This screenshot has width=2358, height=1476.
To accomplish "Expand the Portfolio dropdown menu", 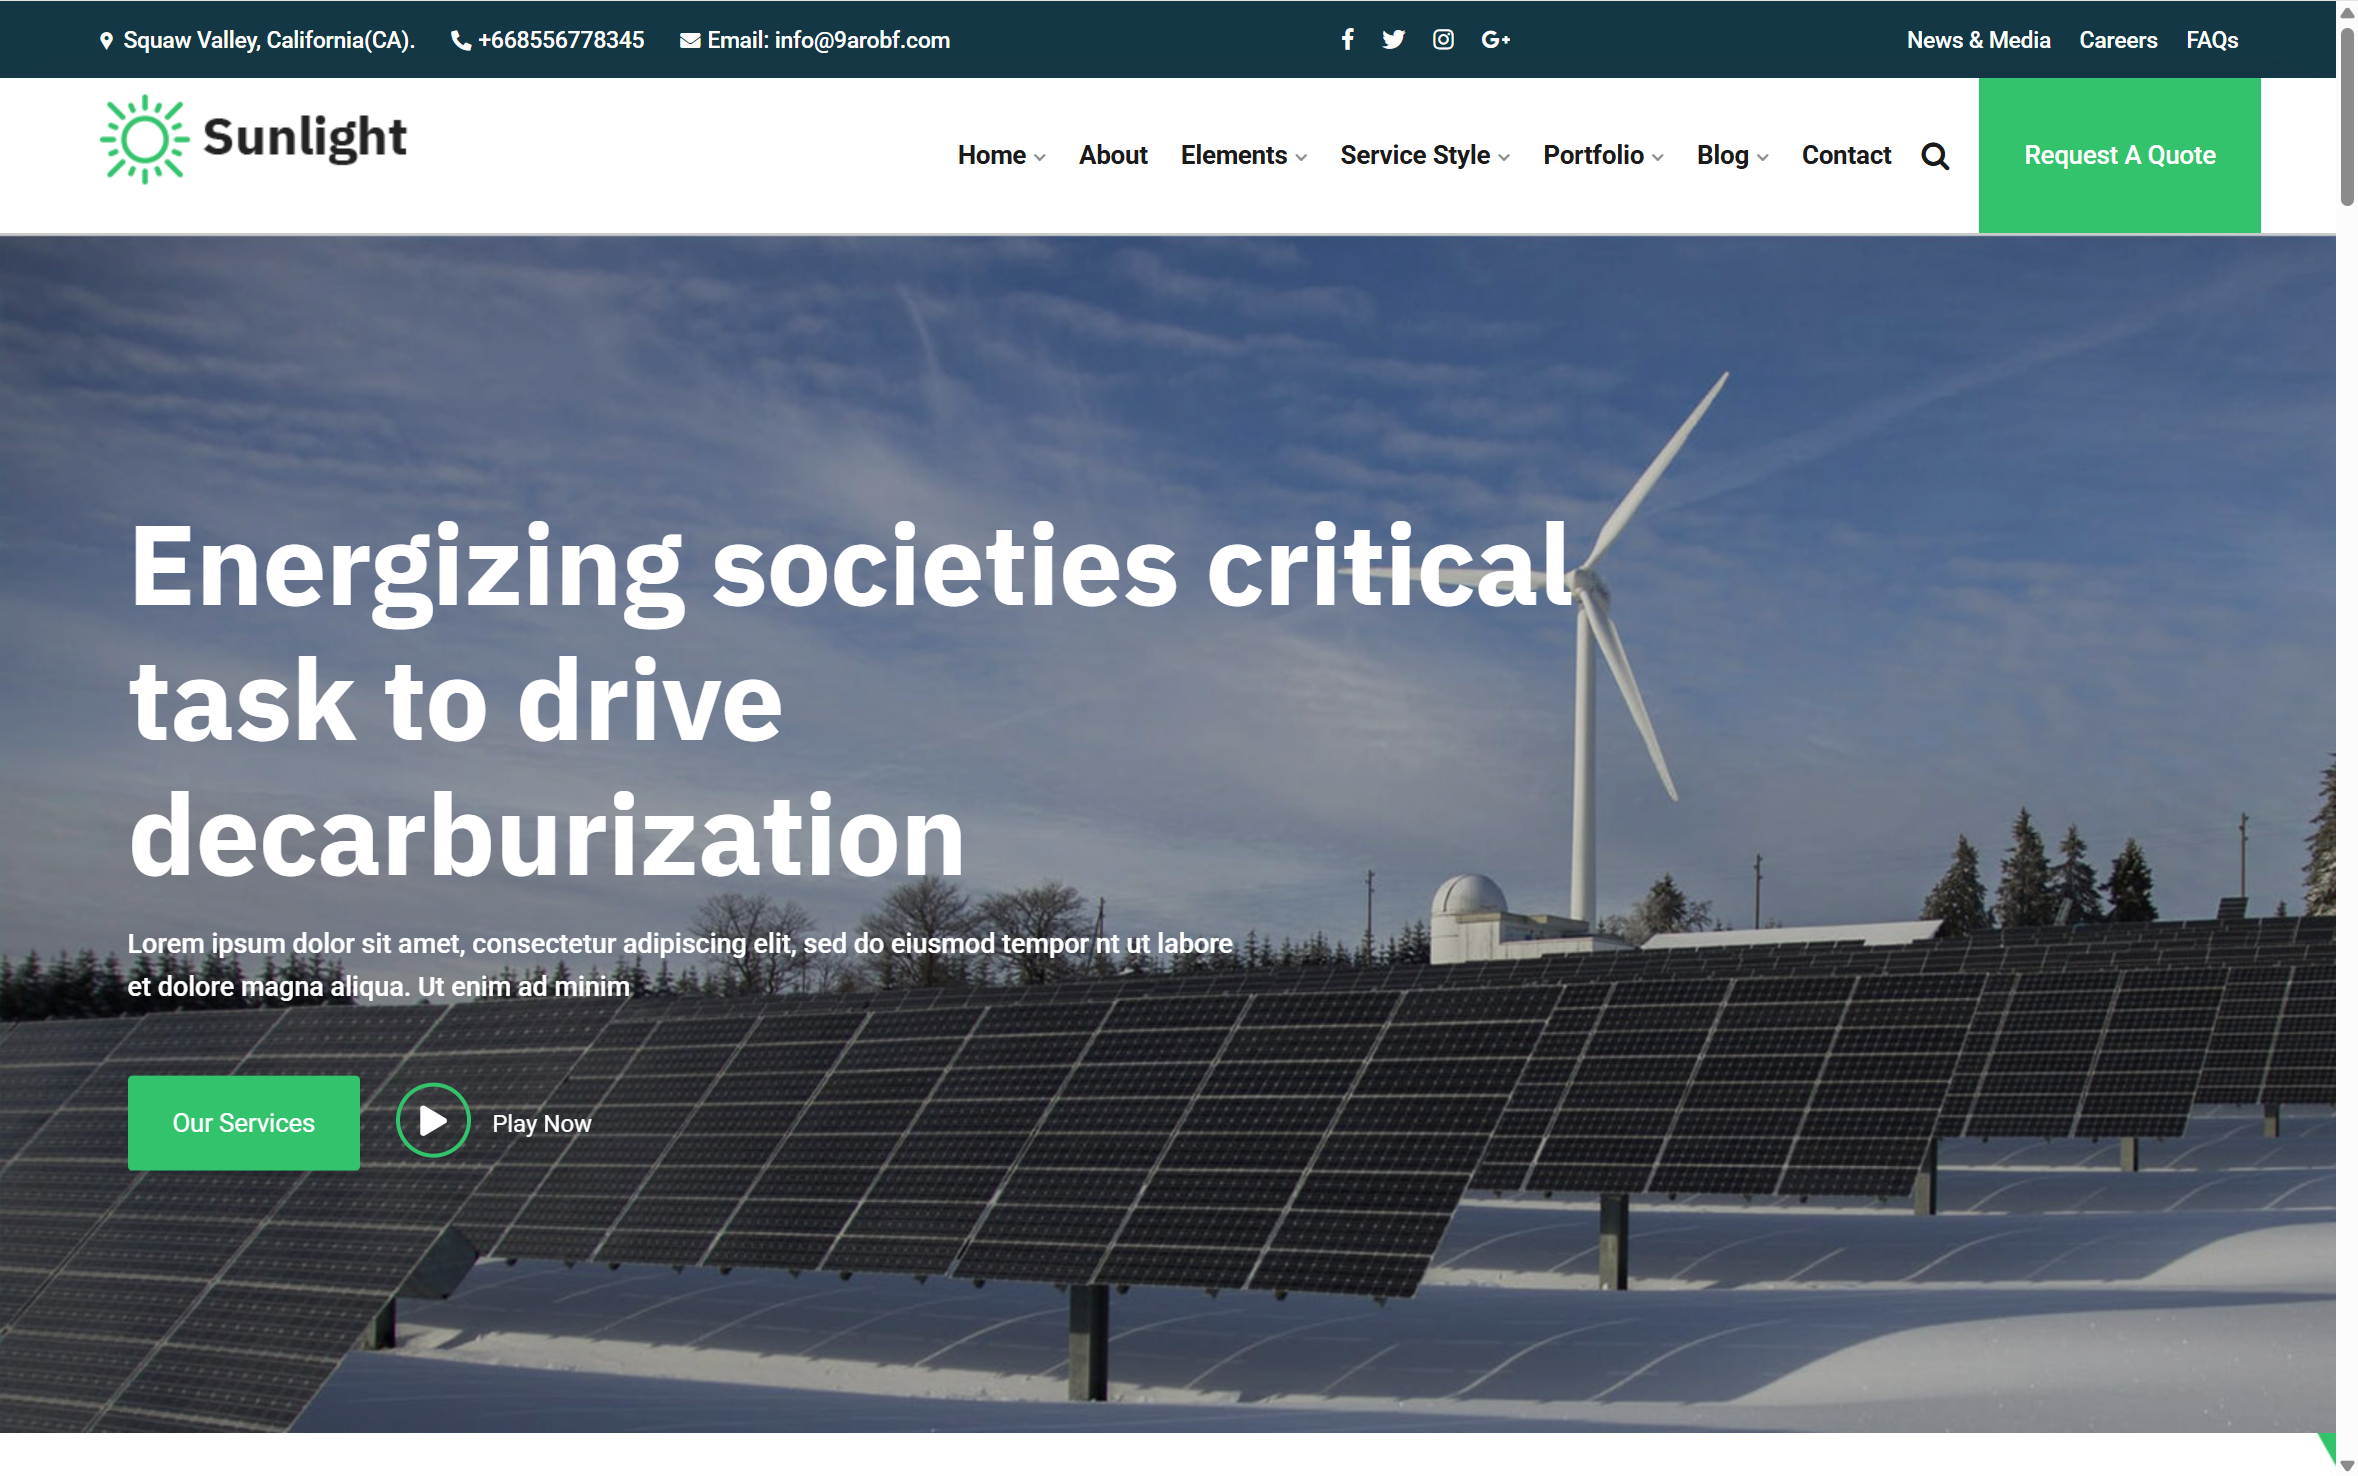I will click(1602, 156).
